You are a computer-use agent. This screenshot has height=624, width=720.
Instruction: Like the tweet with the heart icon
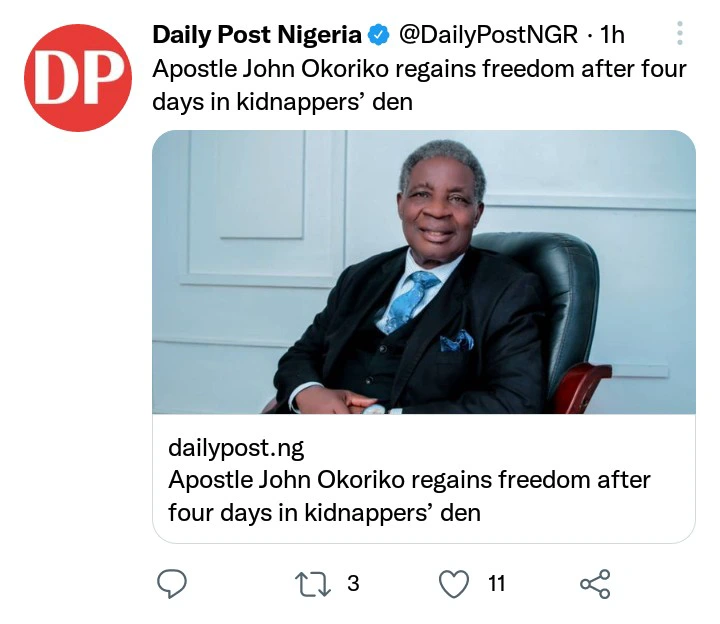[x=455, y=583]
